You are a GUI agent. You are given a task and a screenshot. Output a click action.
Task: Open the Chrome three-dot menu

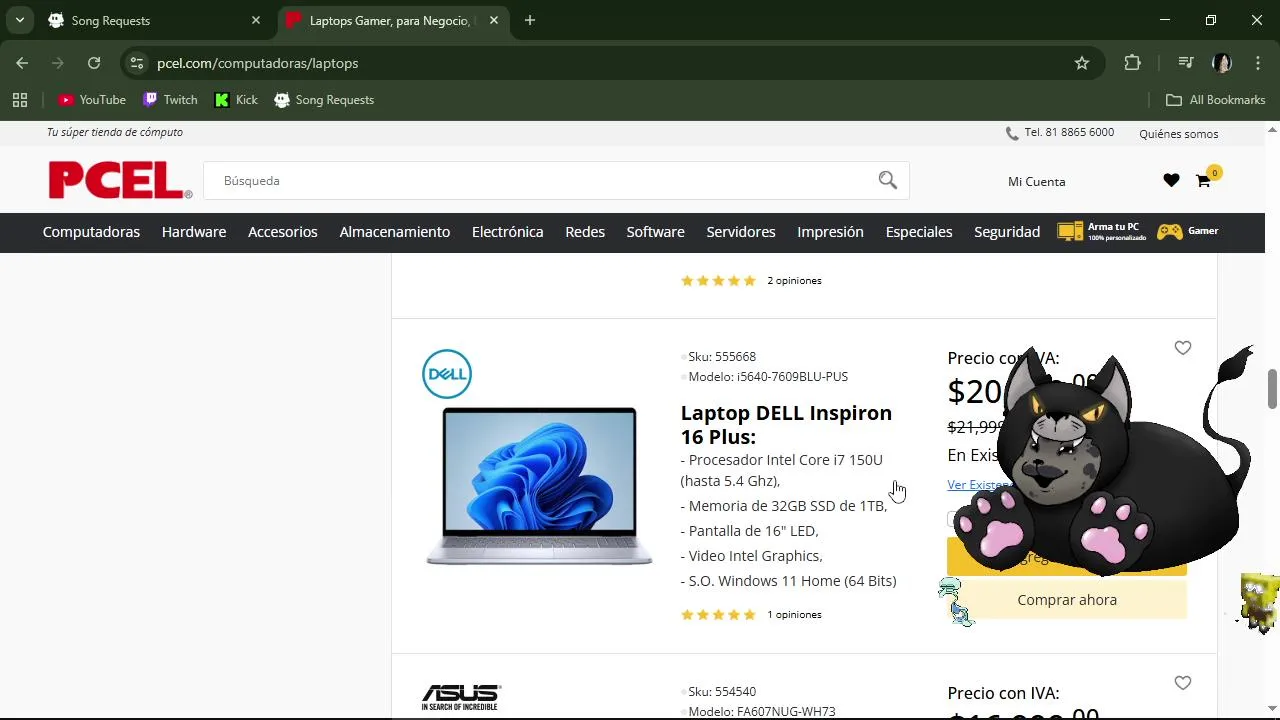tap(1258, 63)
